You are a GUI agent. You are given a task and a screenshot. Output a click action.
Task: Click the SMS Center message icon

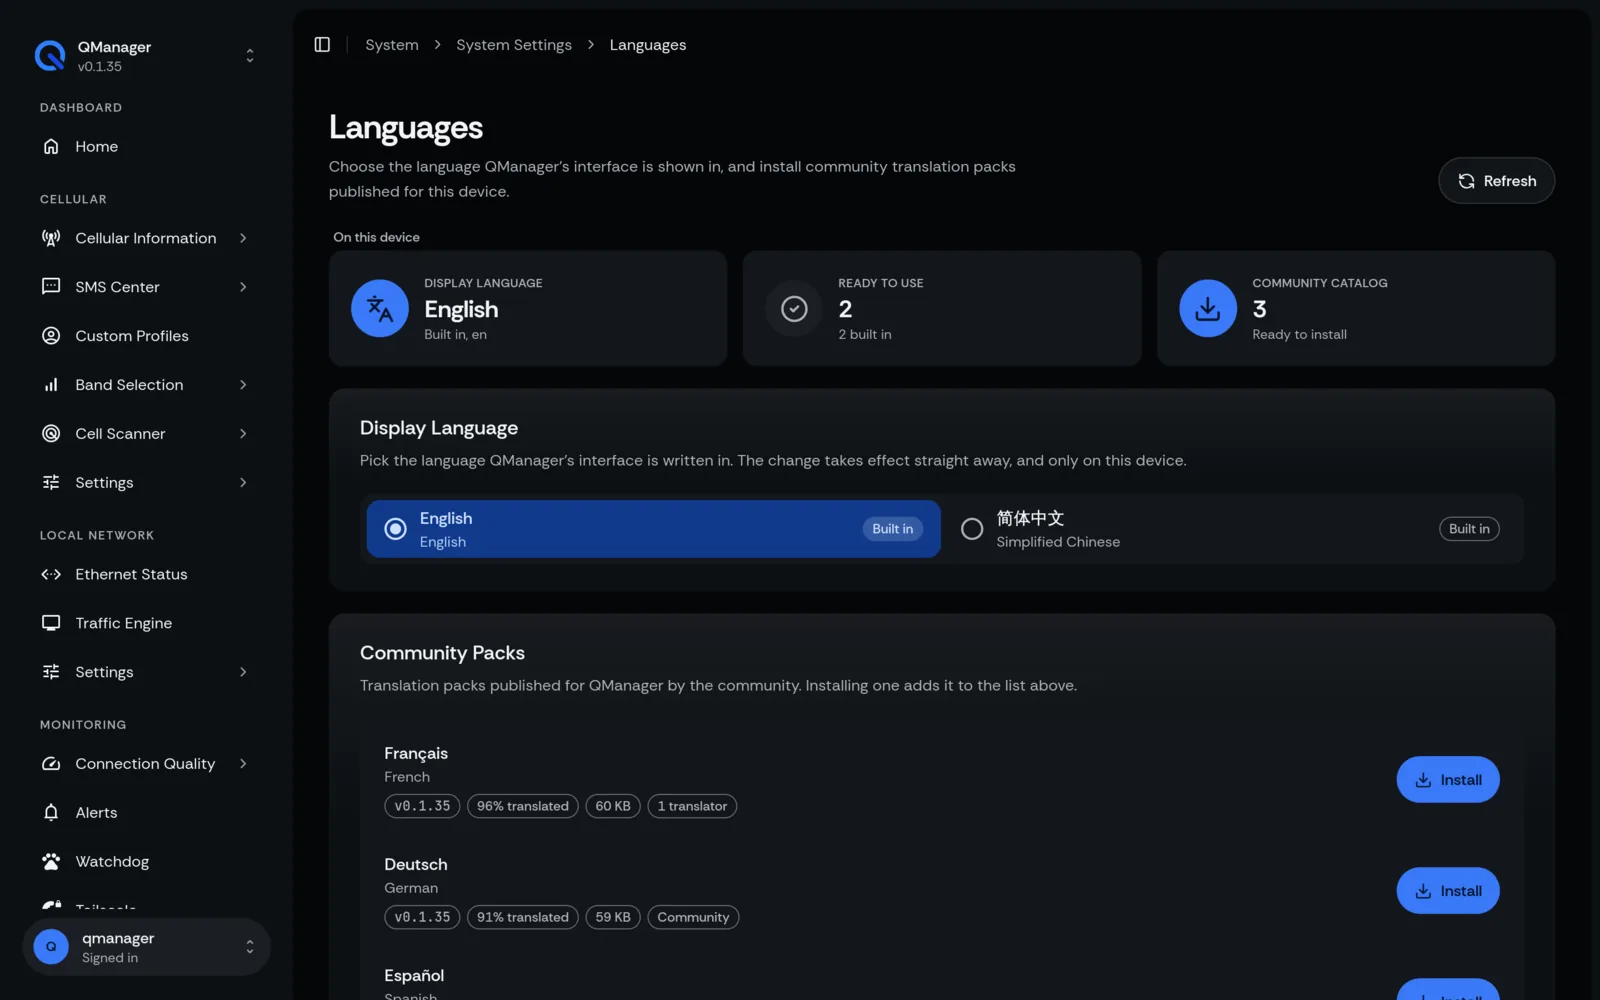click(x=51, y=287)
